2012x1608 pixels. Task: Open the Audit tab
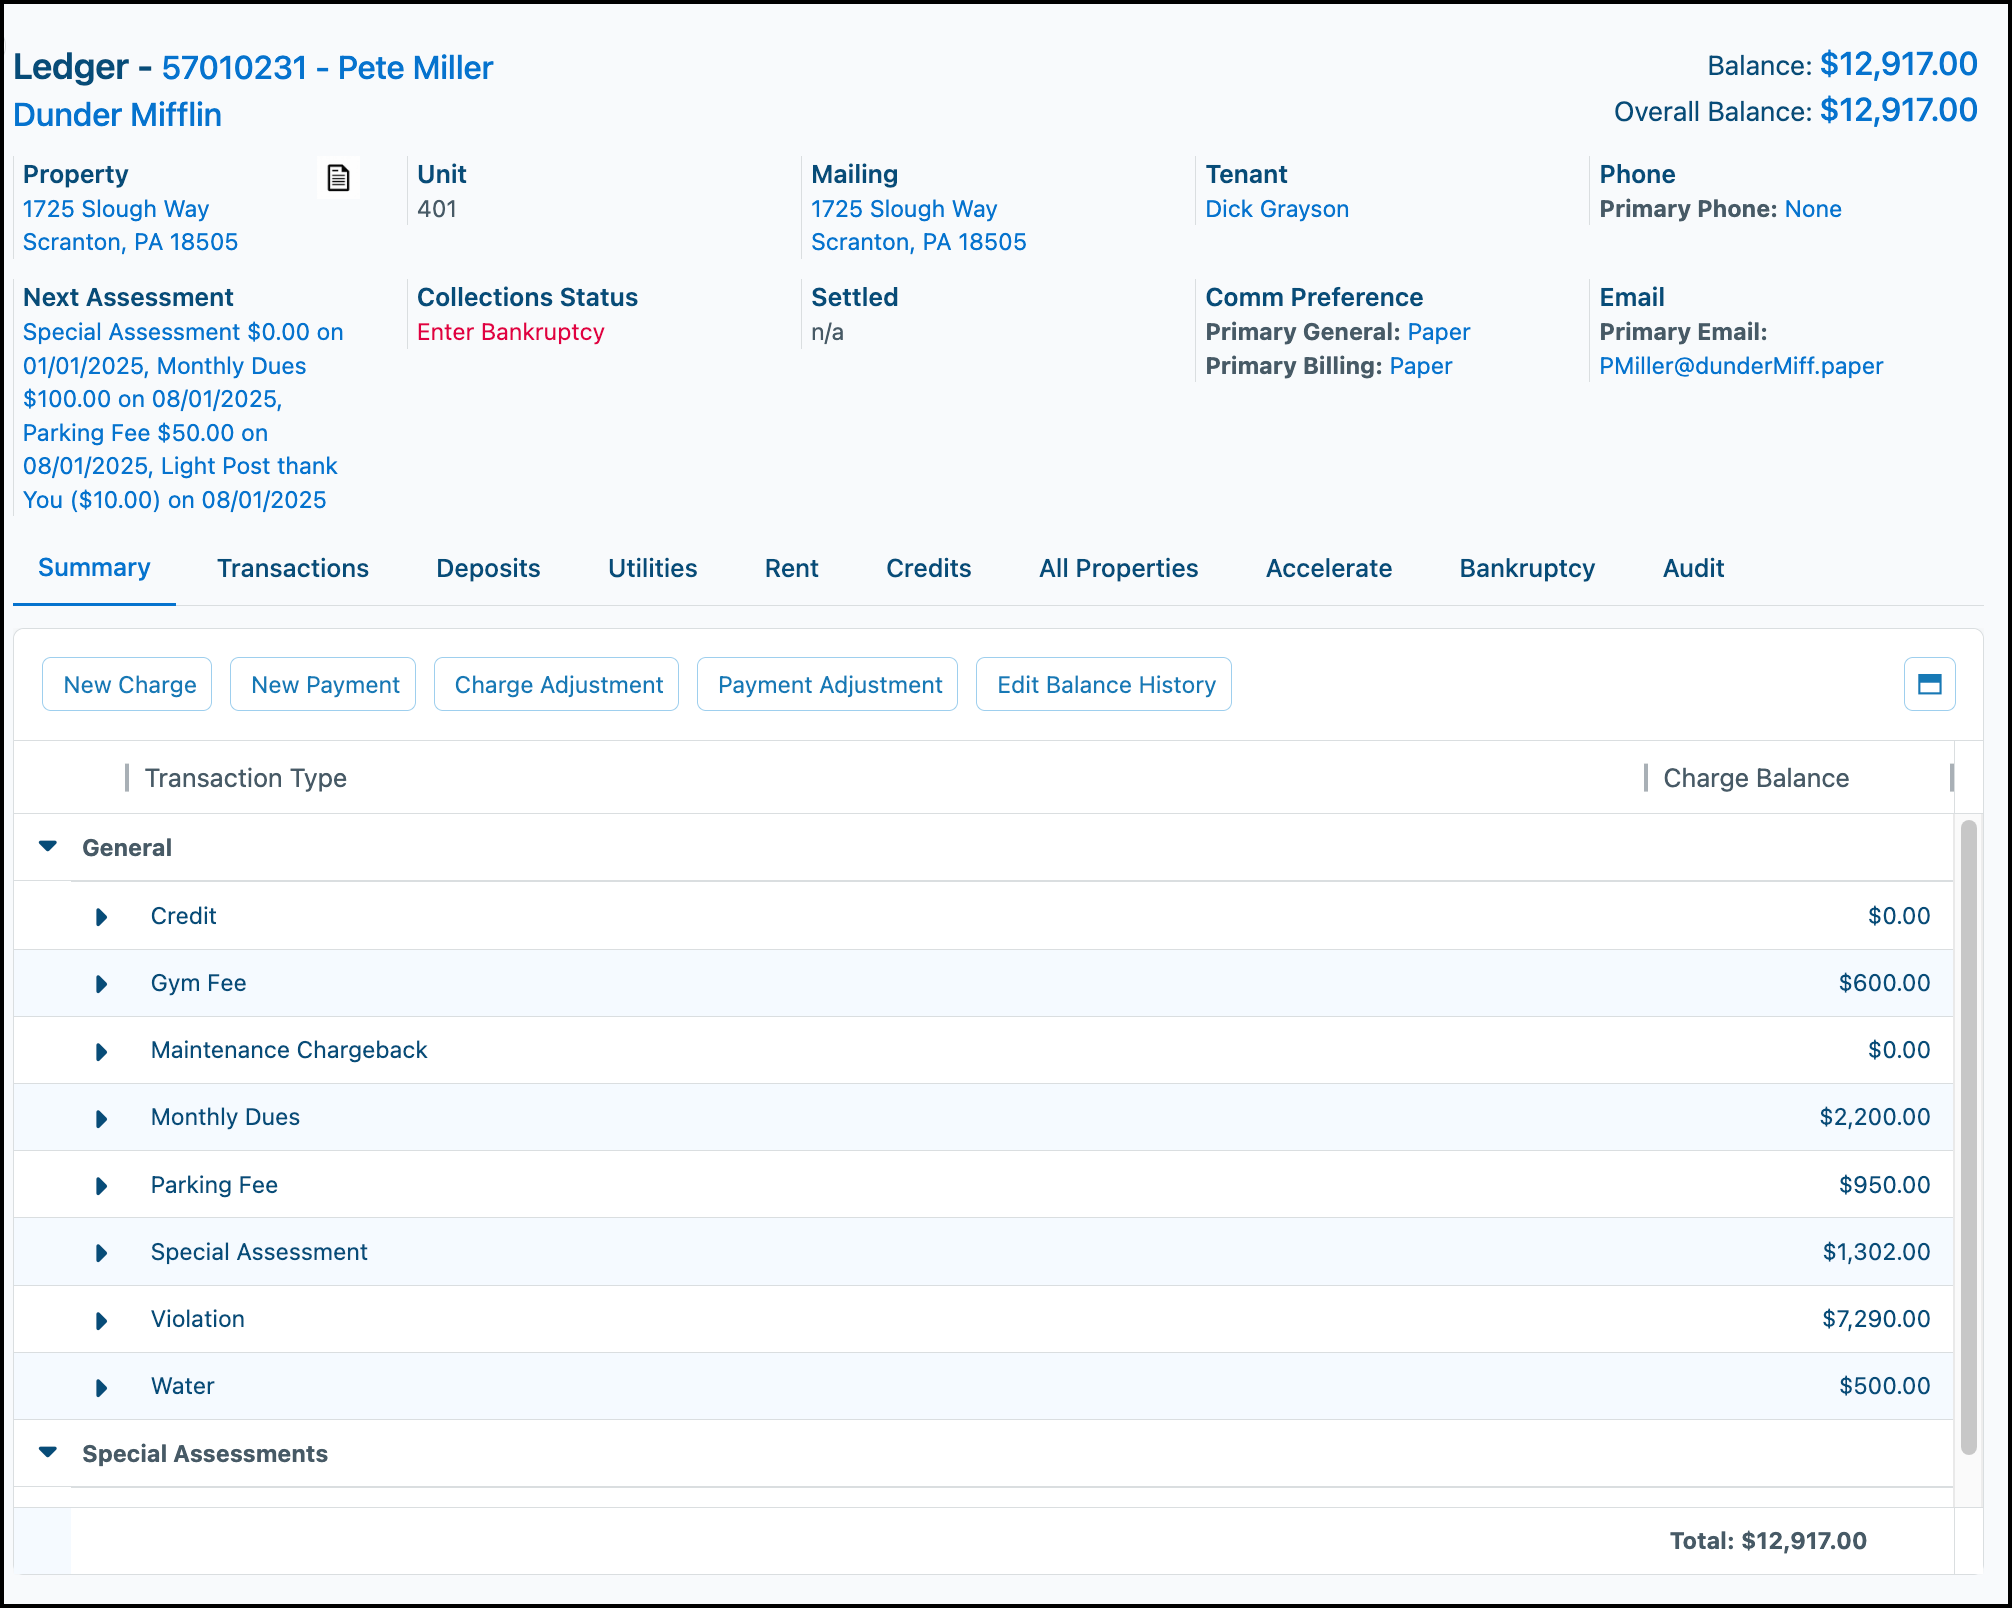point(1693,568)
